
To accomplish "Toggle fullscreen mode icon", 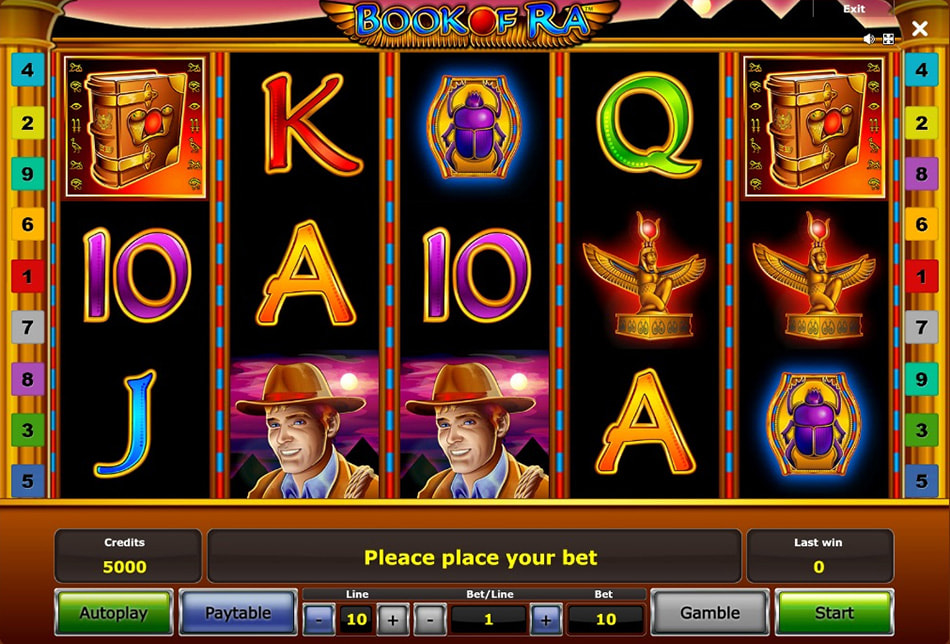I will coord(888,39).
